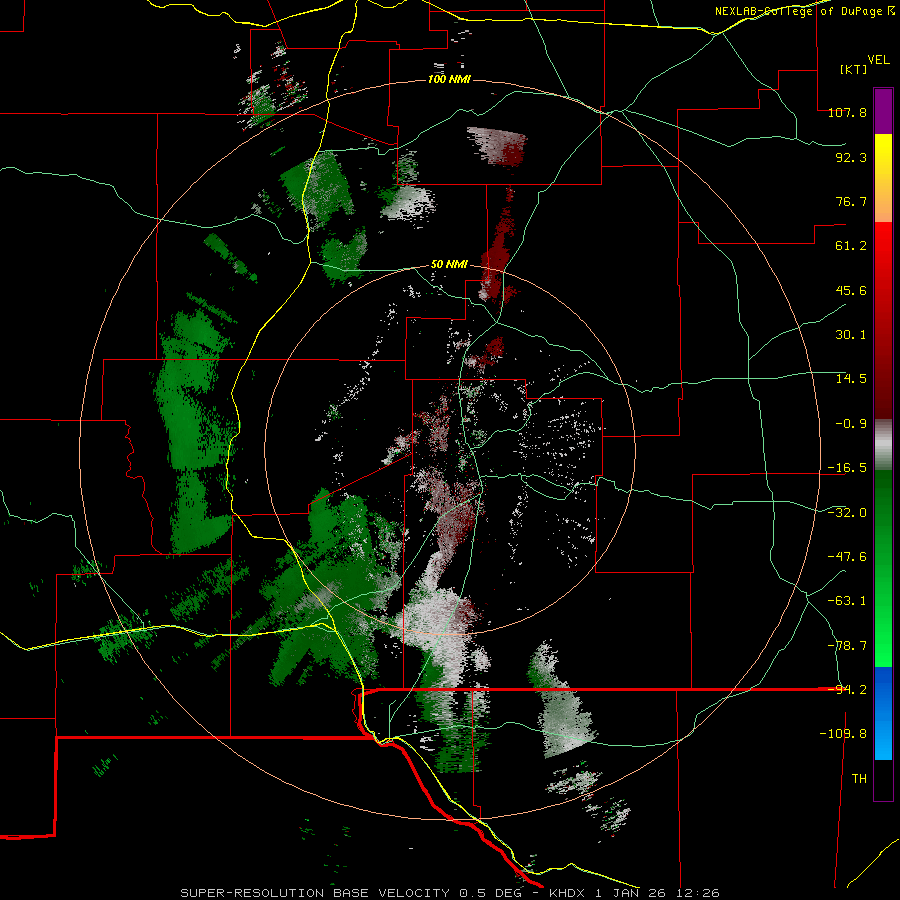Click the -16.5 velocity scale label
This screenshot has height=900, width=900.
pyautogui.click(x=847, y=467)
